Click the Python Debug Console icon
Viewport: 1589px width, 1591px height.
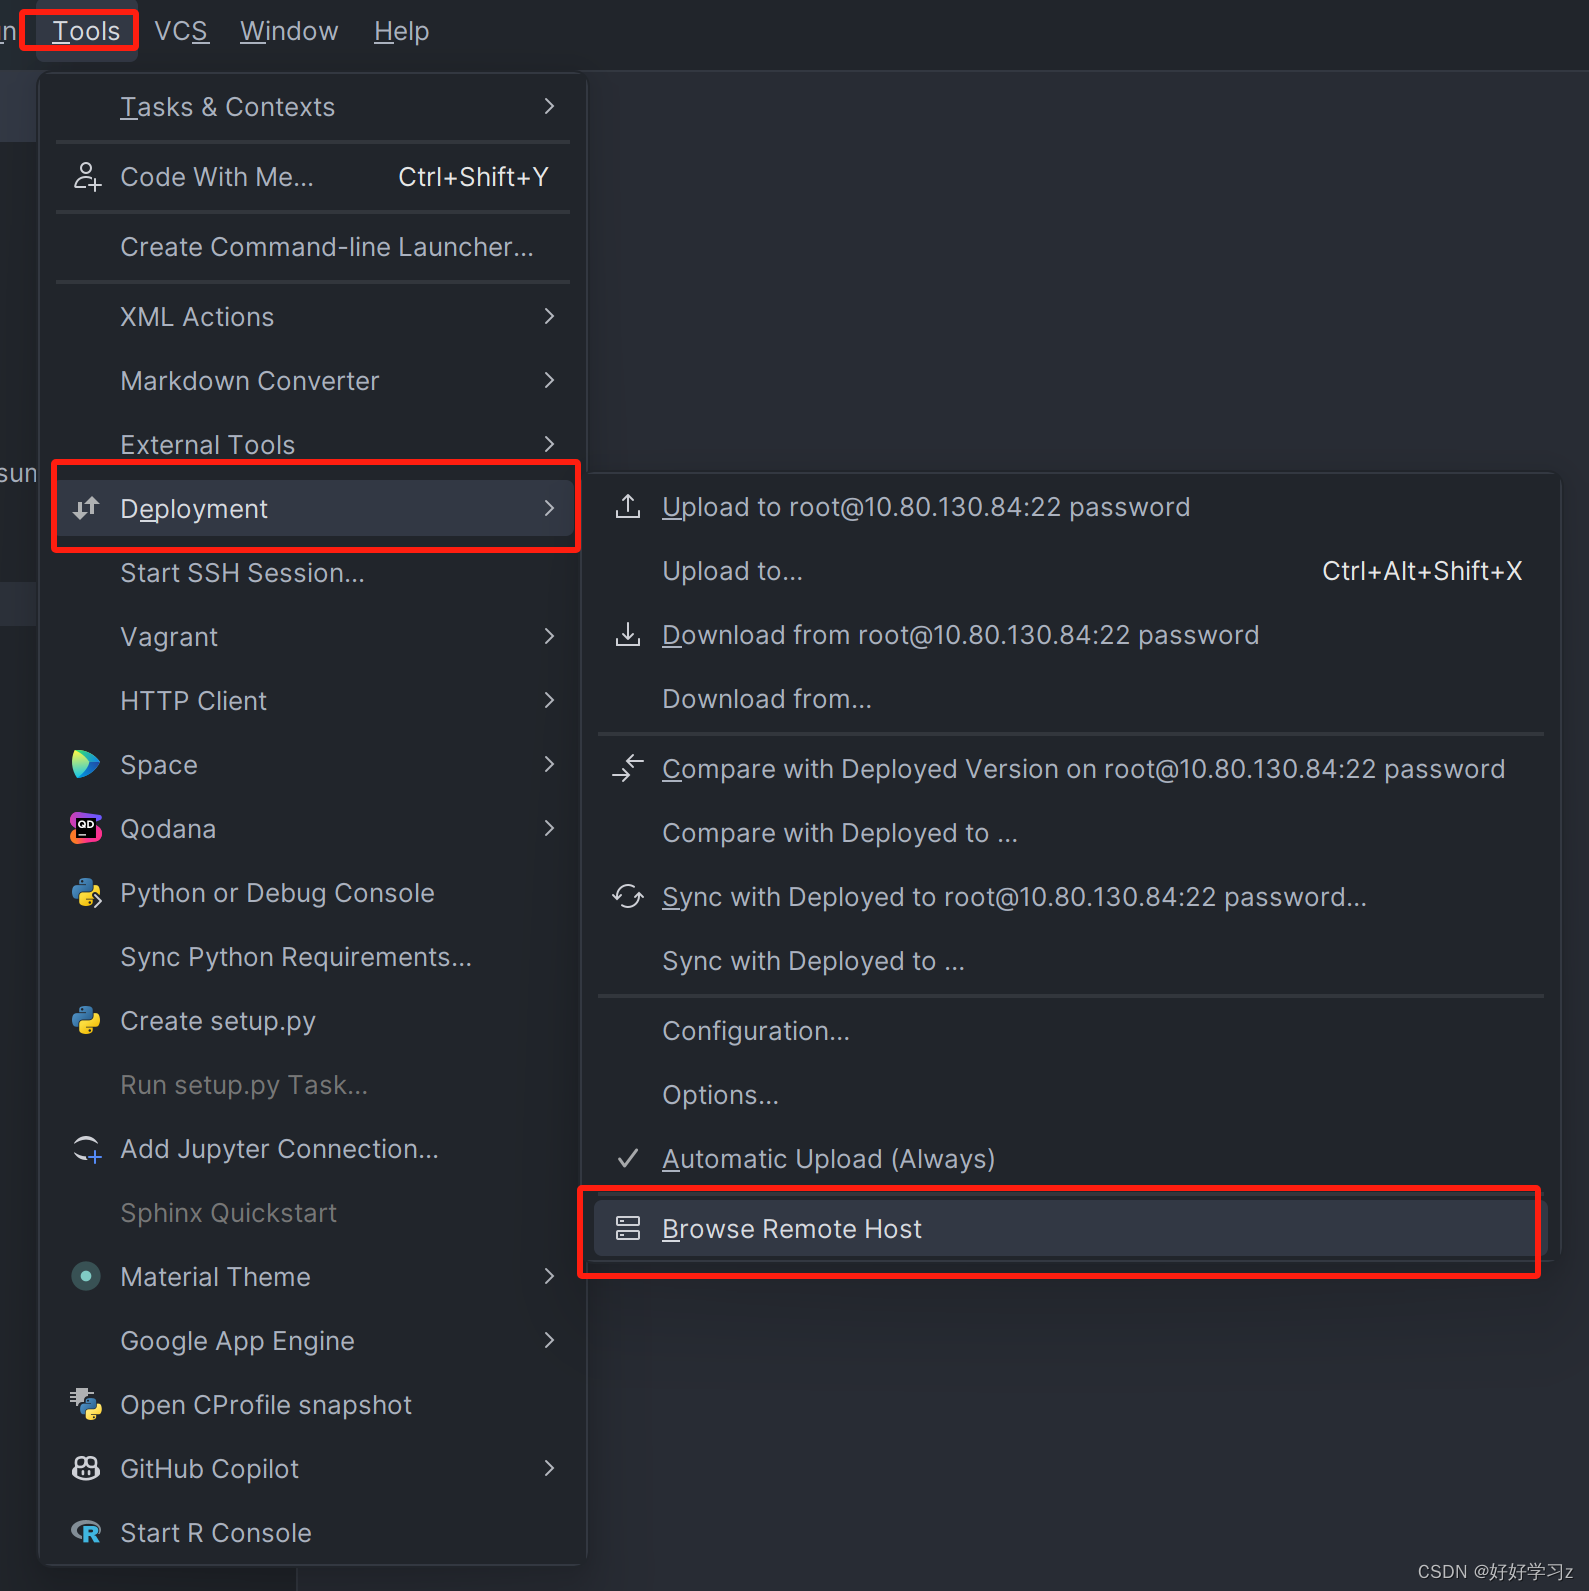[87, 893]
